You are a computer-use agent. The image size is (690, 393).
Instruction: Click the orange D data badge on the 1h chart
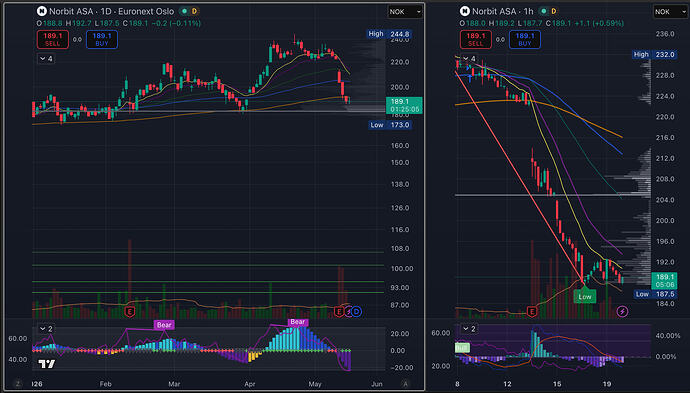(x=554, y=11)
